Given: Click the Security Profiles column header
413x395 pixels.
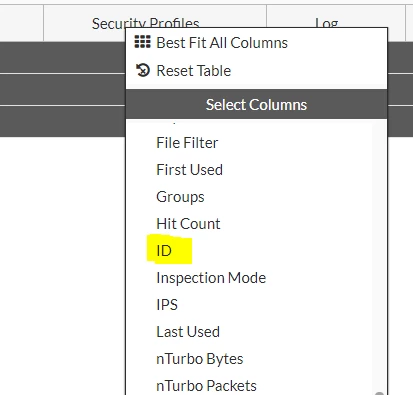Looking at the screenshot, I should [x=146, y=23].
